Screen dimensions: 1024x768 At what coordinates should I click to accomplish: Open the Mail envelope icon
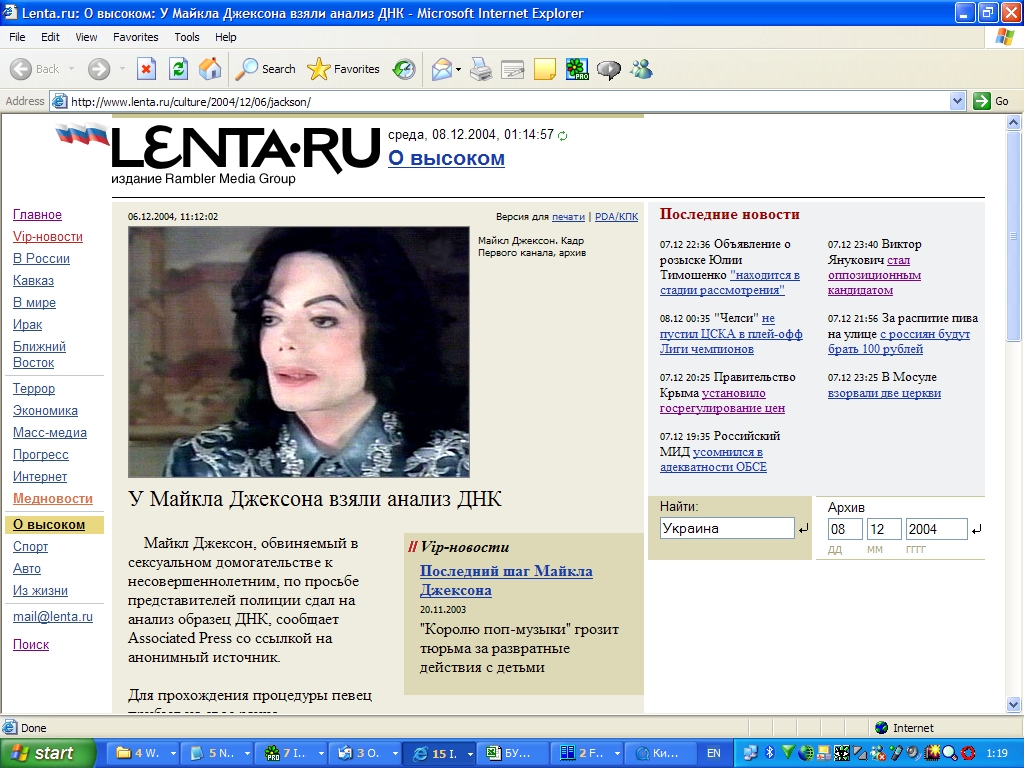point(441,69)
